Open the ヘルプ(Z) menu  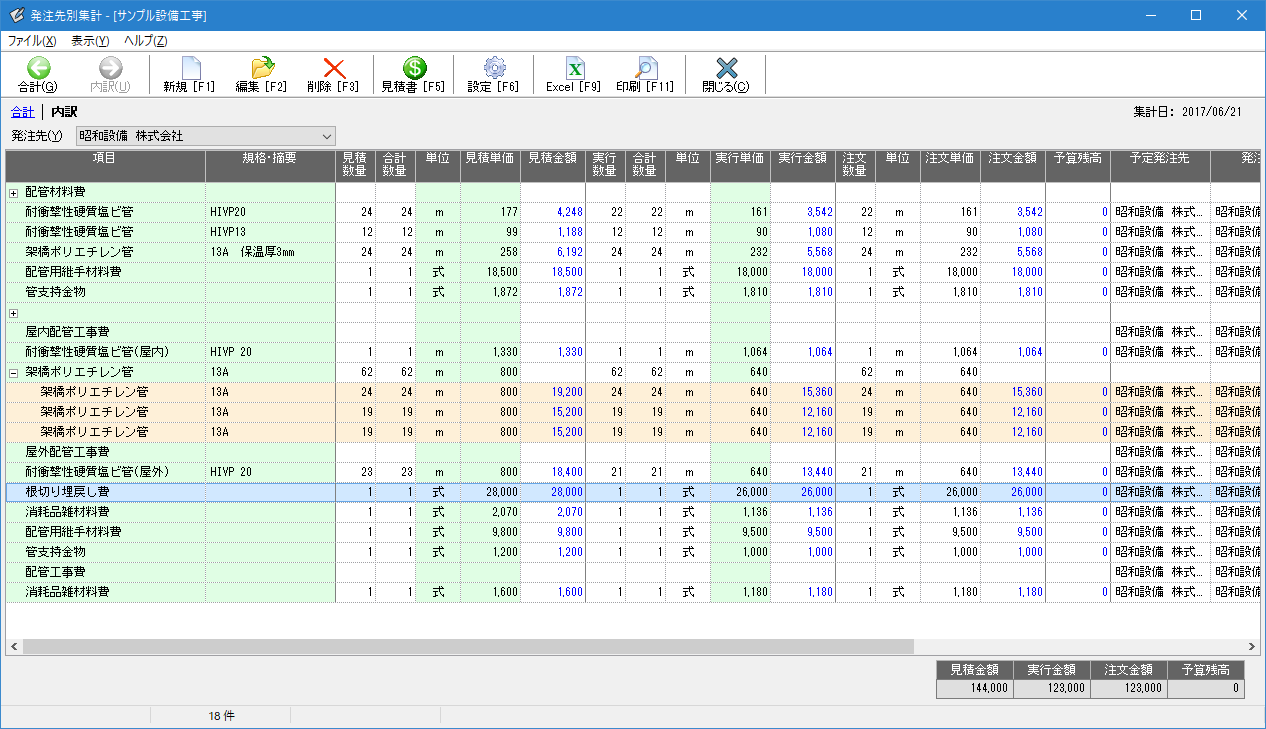click(146, 41)
